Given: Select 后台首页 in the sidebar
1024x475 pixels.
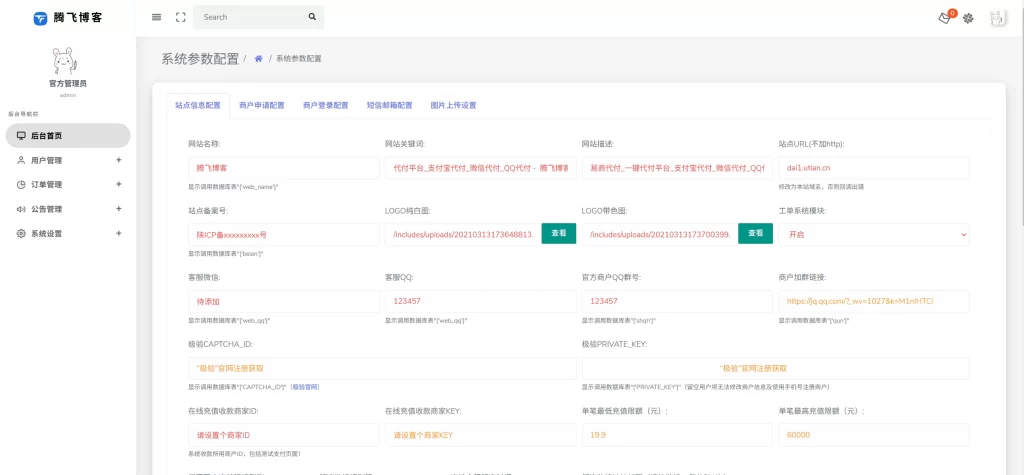Looking at the screenshot, I should 68,136.
